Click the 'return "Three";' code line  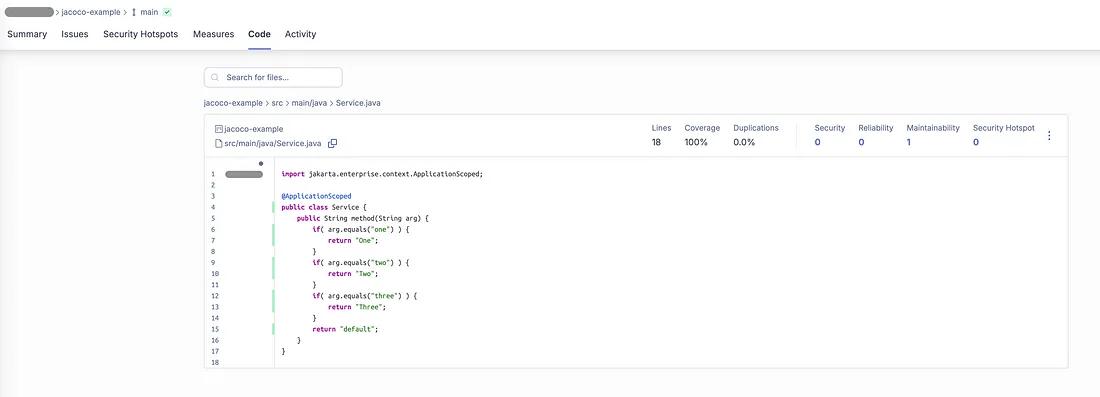357,307
